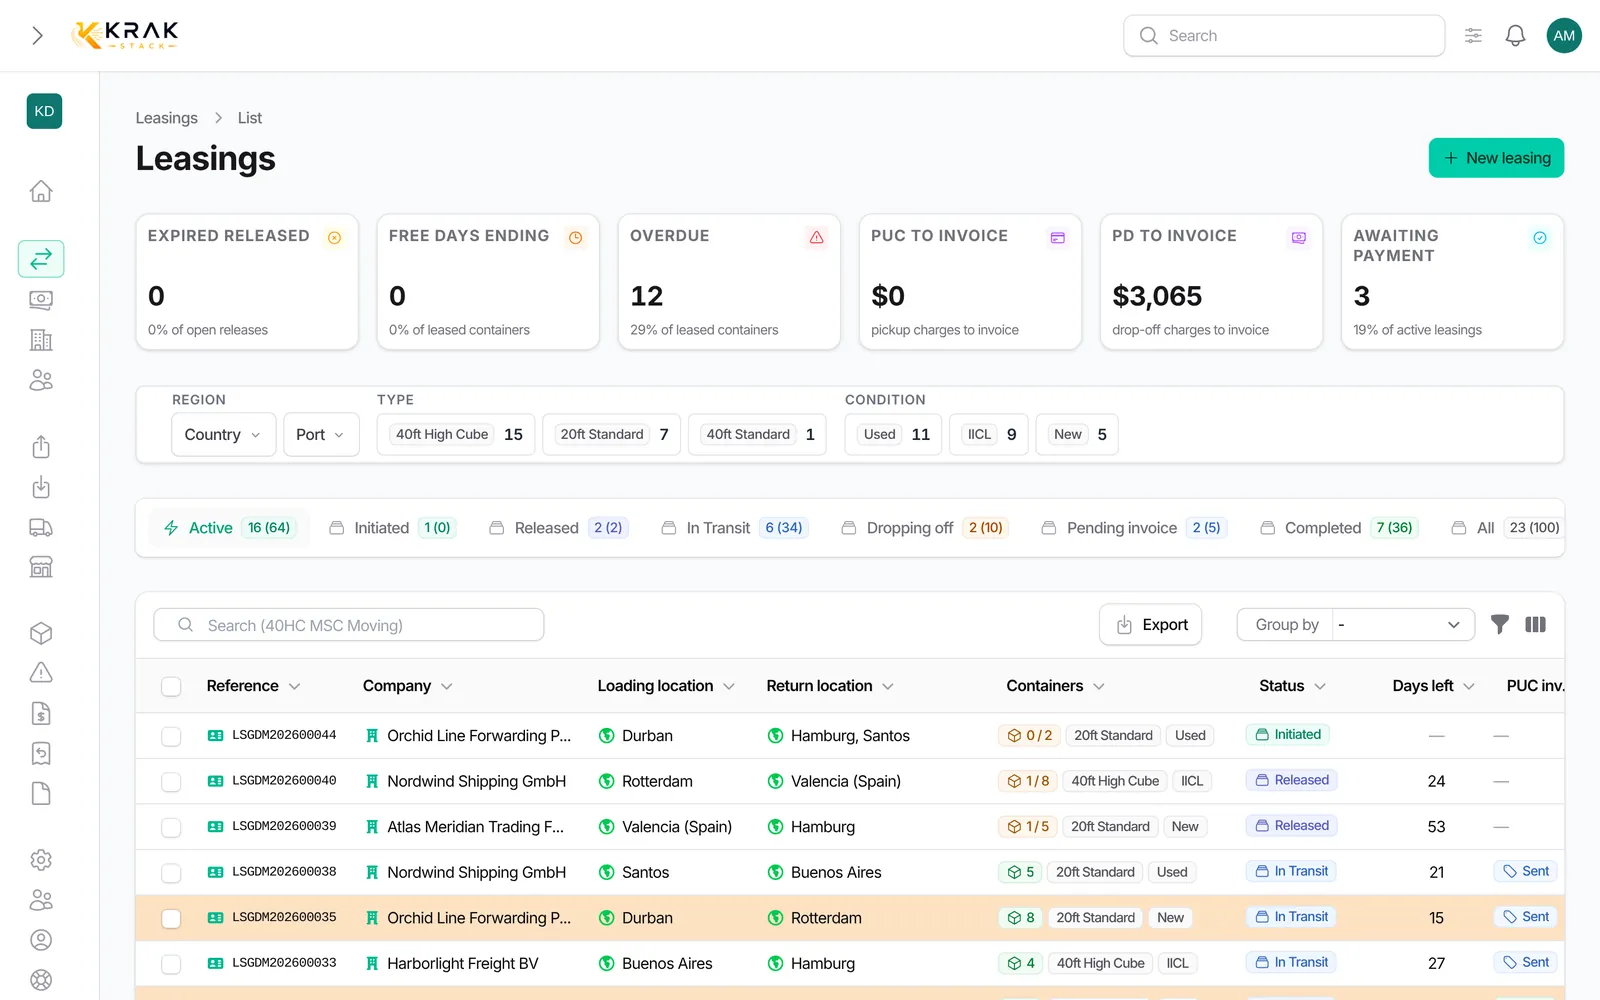Image resolution: width=1600 pixels, height=1000 pixels.
Task: Filter by the IICL condition chip
Action: point(989,435)
